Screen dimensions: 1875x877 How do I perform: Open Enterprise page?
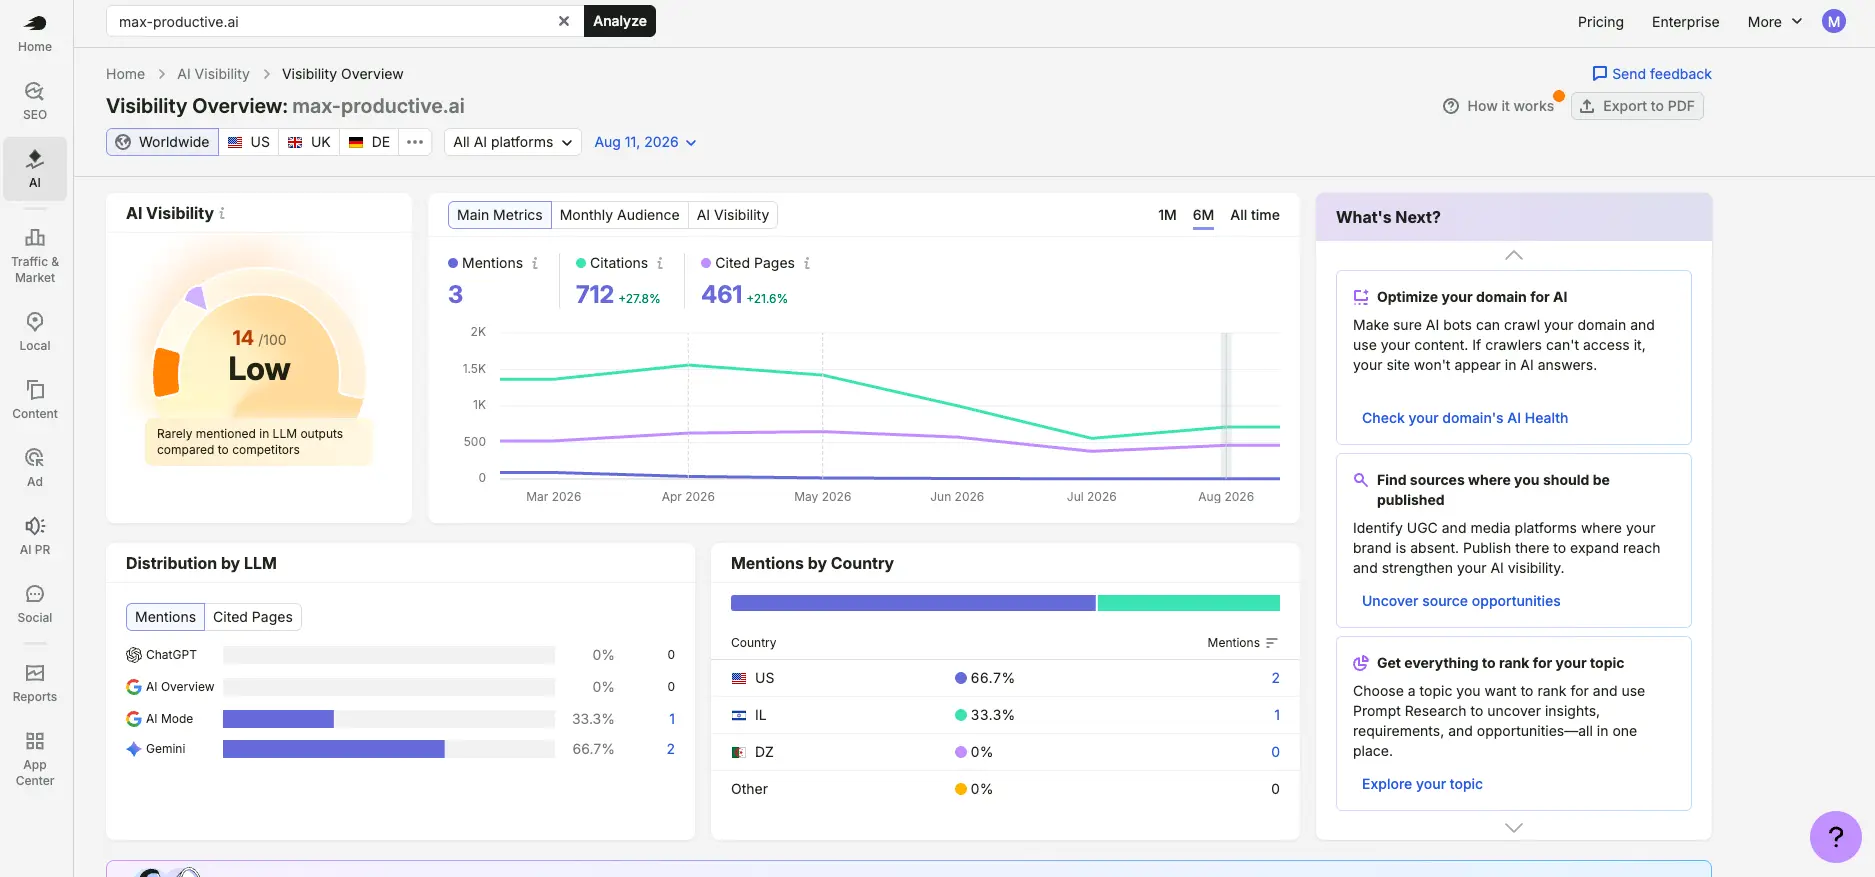tap(1686, 21)
